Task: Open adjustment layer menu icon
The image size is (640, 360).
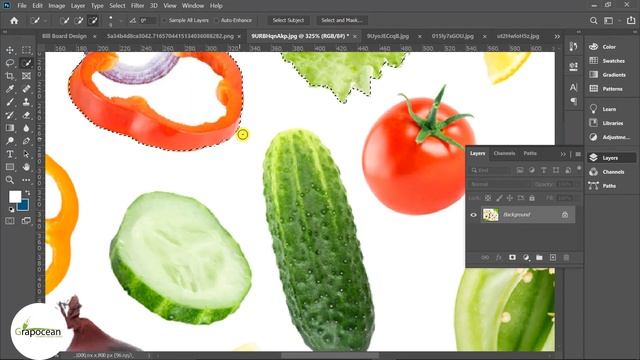Action: (x=526, y=258)
